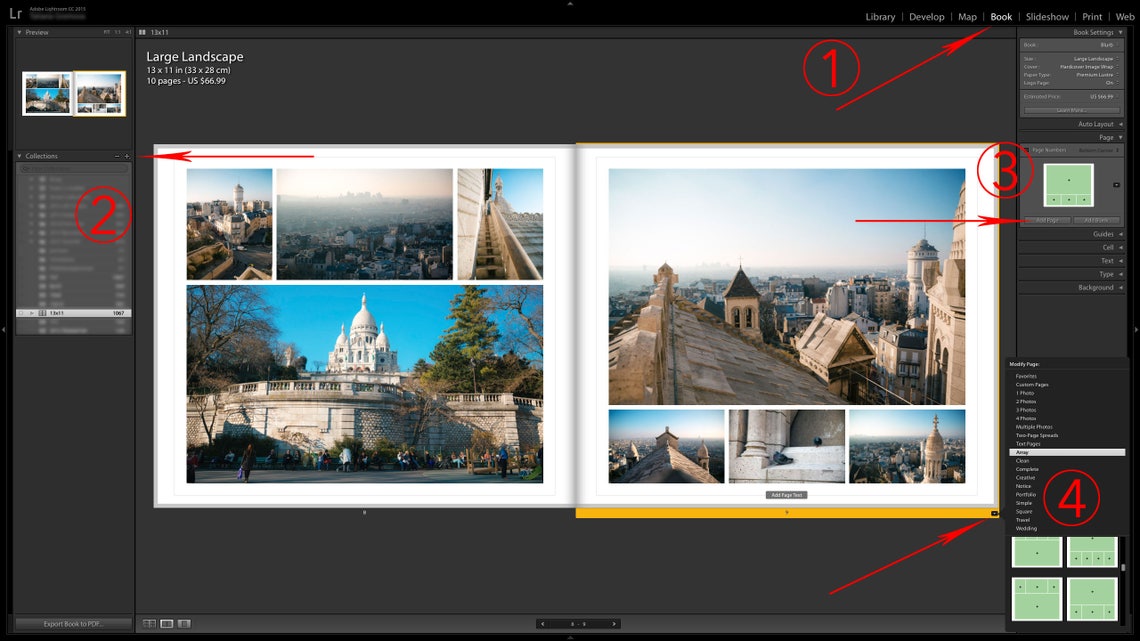Switch to single page view icon

coord(184,624)
